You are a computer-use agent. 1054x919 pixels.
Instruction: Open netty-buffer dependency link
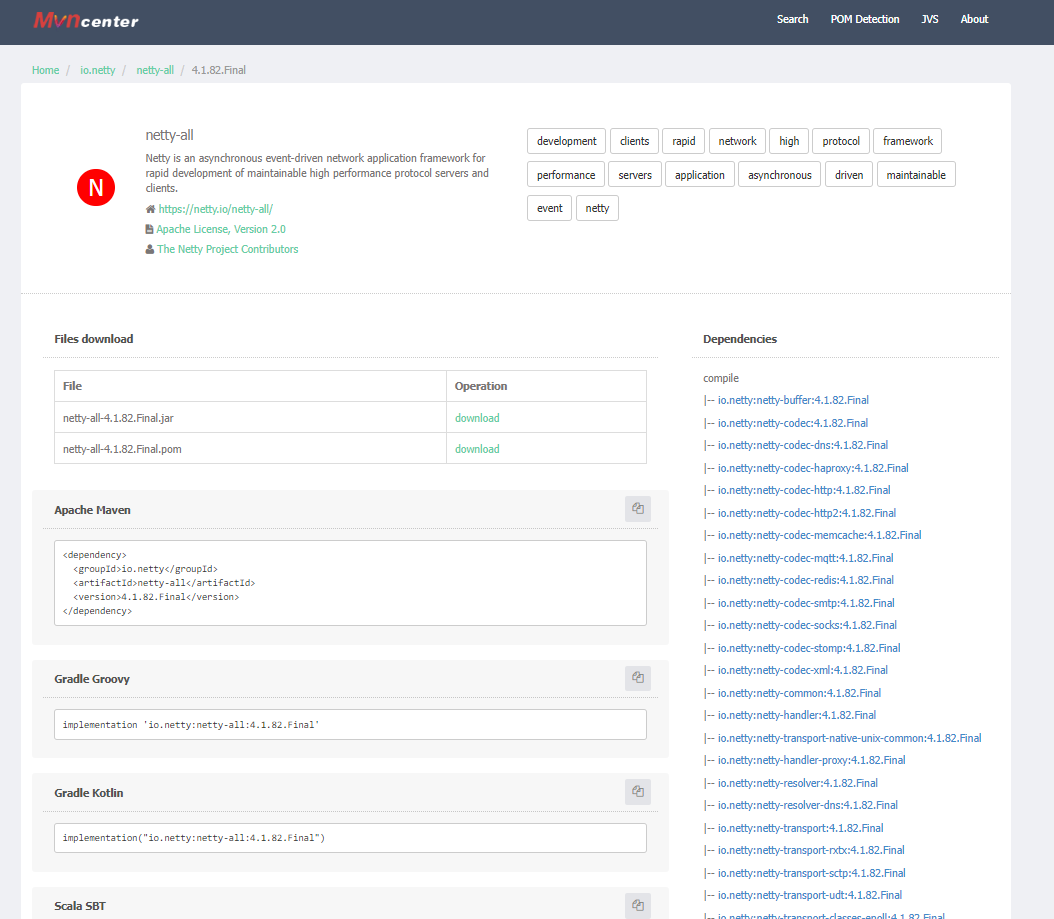pos(793,400)
